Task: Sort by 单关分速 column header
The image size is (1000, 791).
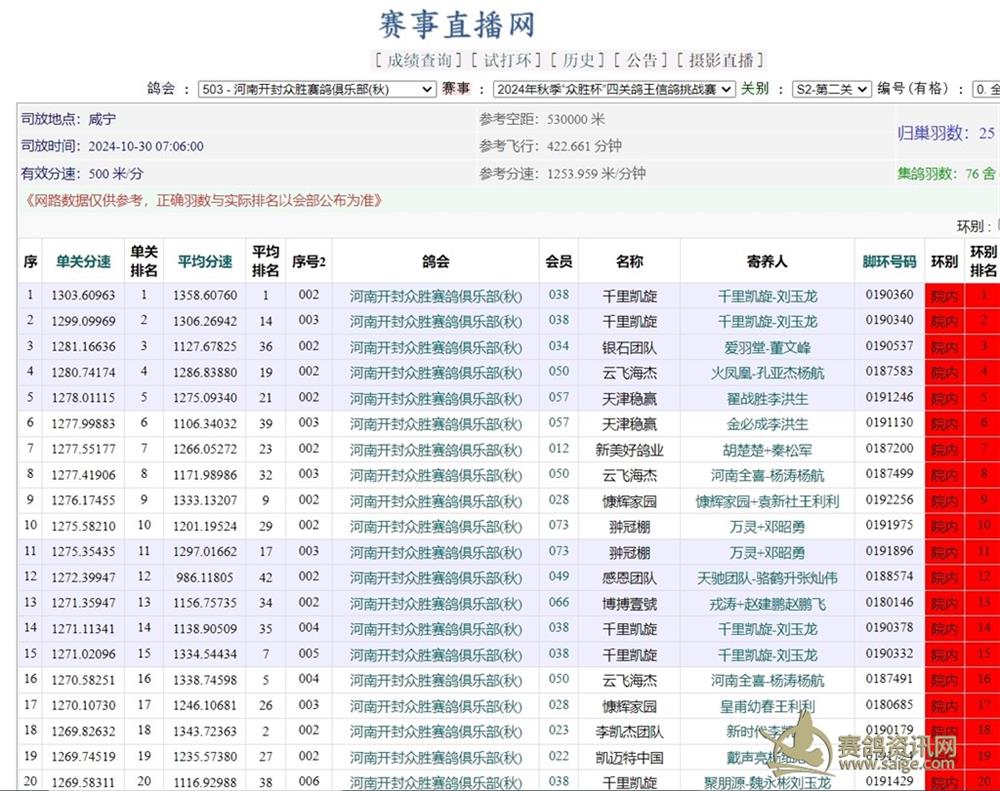Action: 84,262
